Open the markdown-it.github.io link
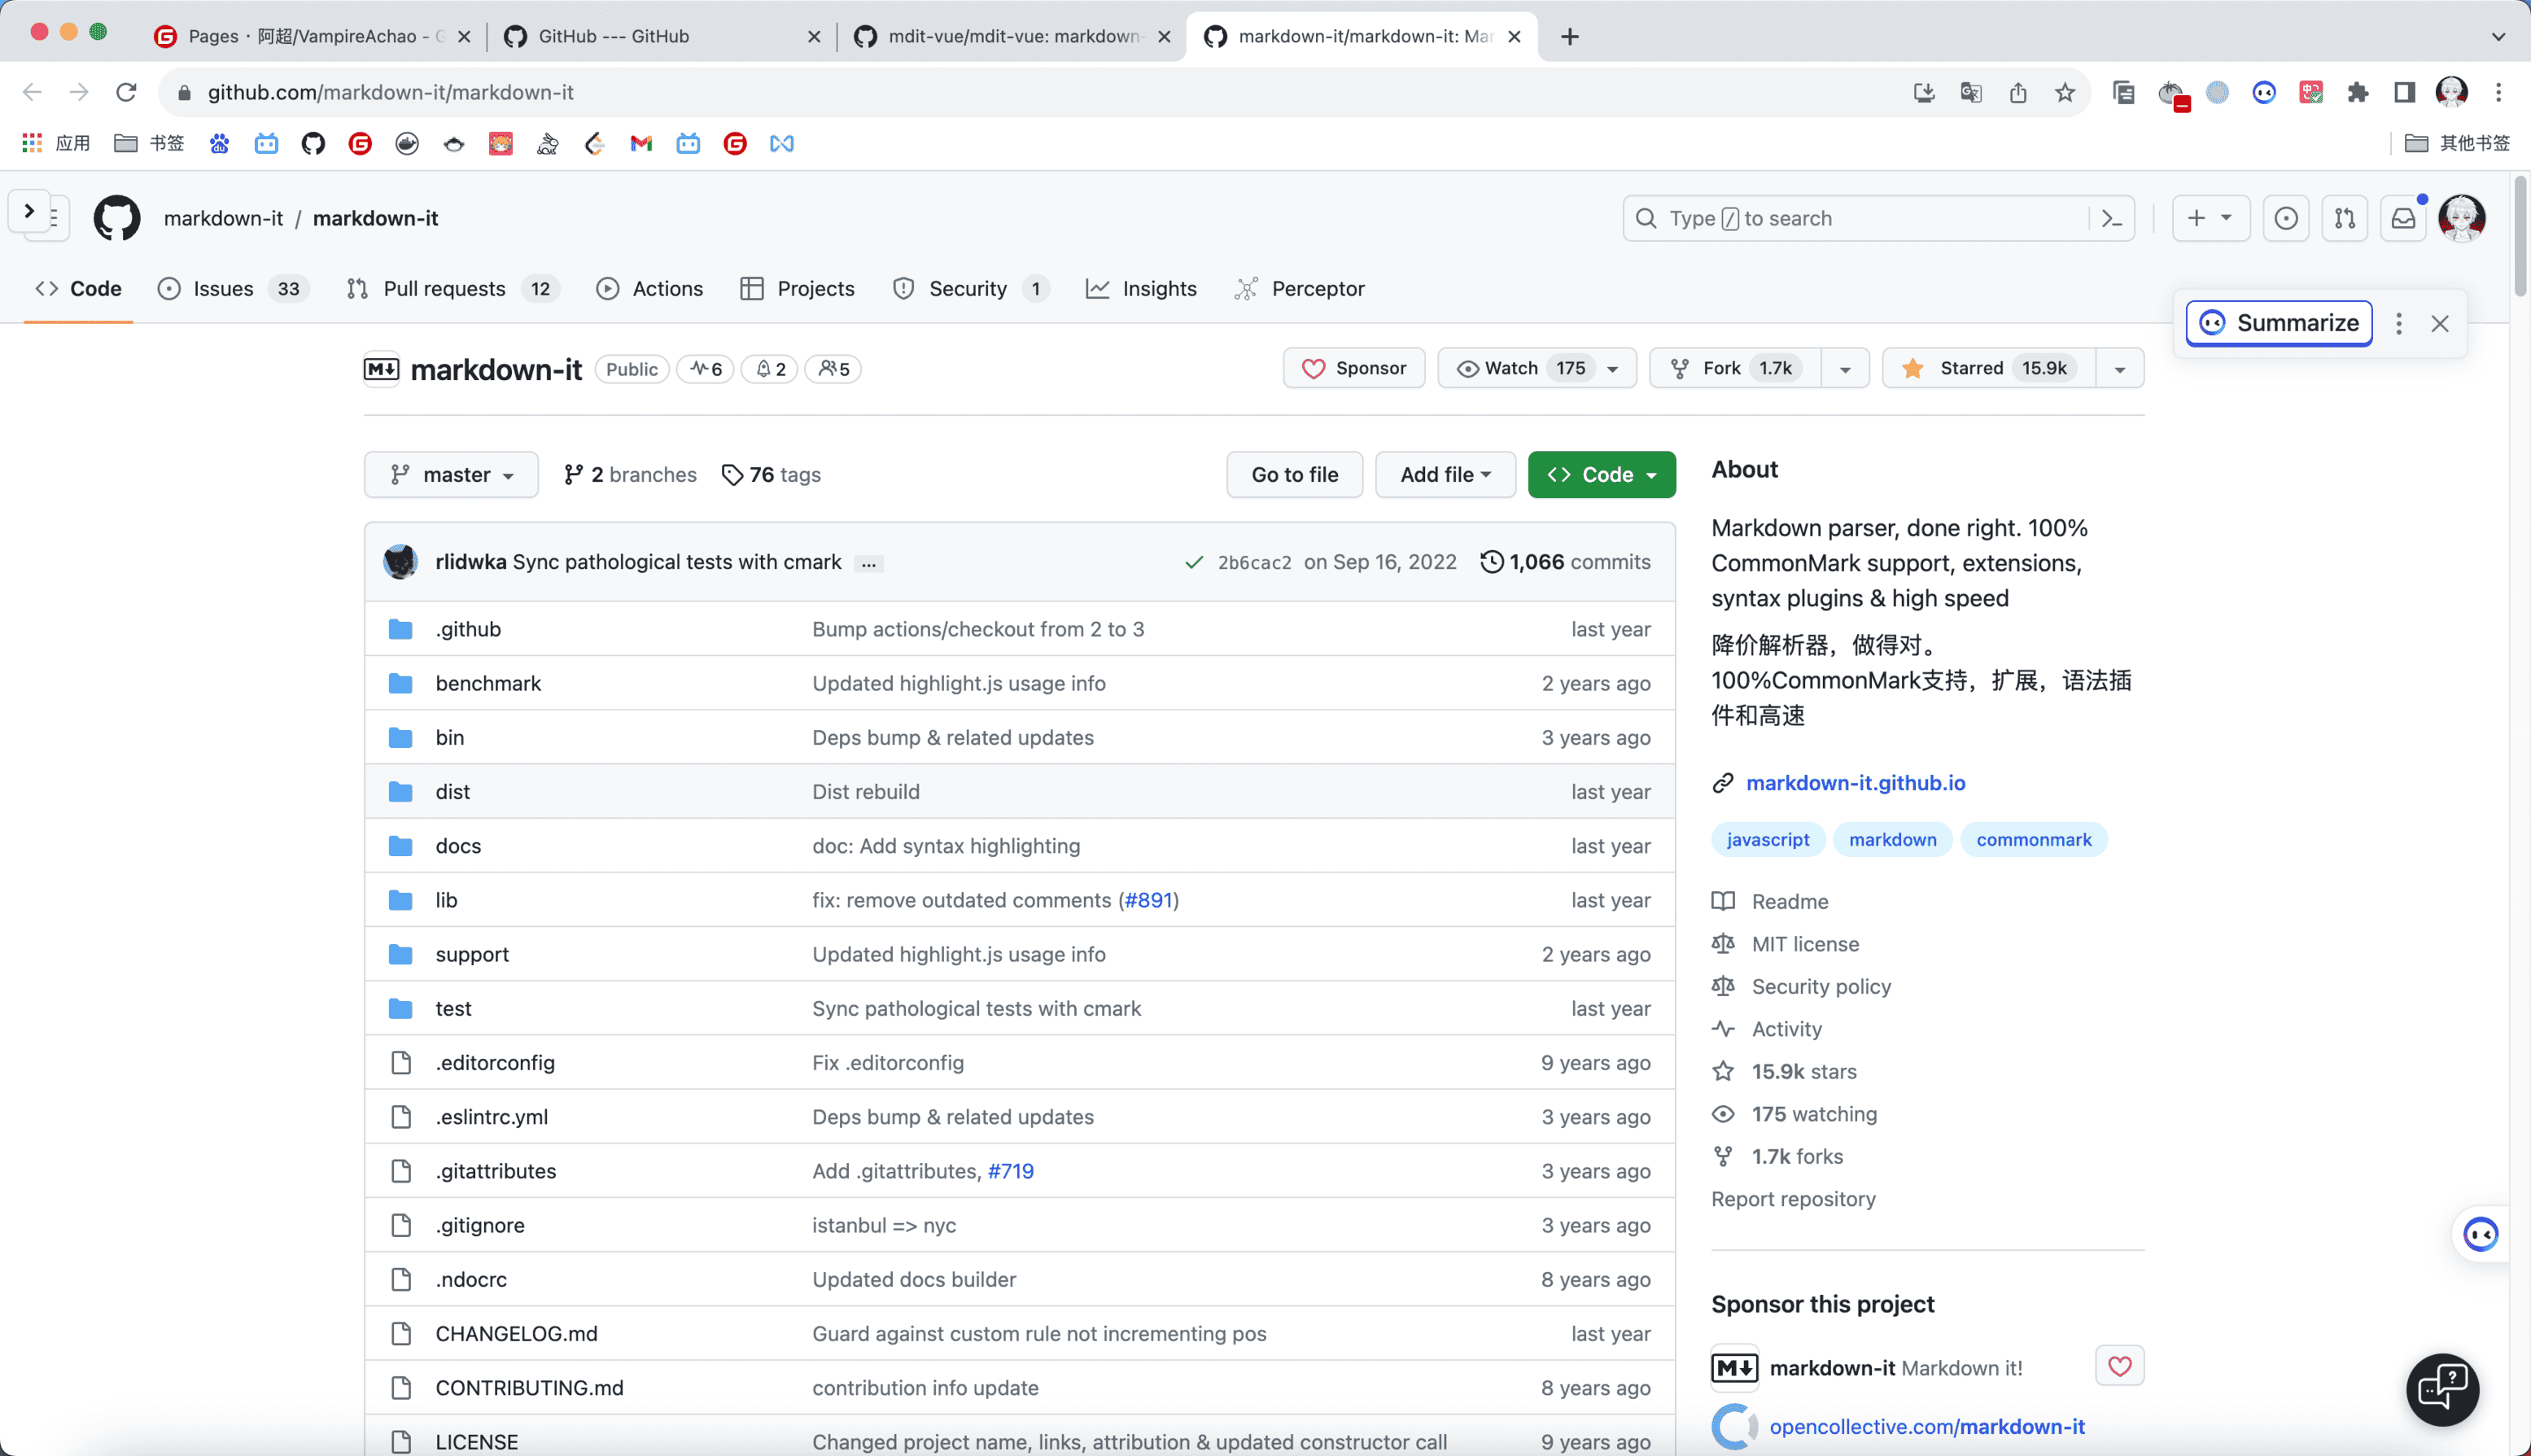Screen dimensions: 2531x1456 (1855, 783)
